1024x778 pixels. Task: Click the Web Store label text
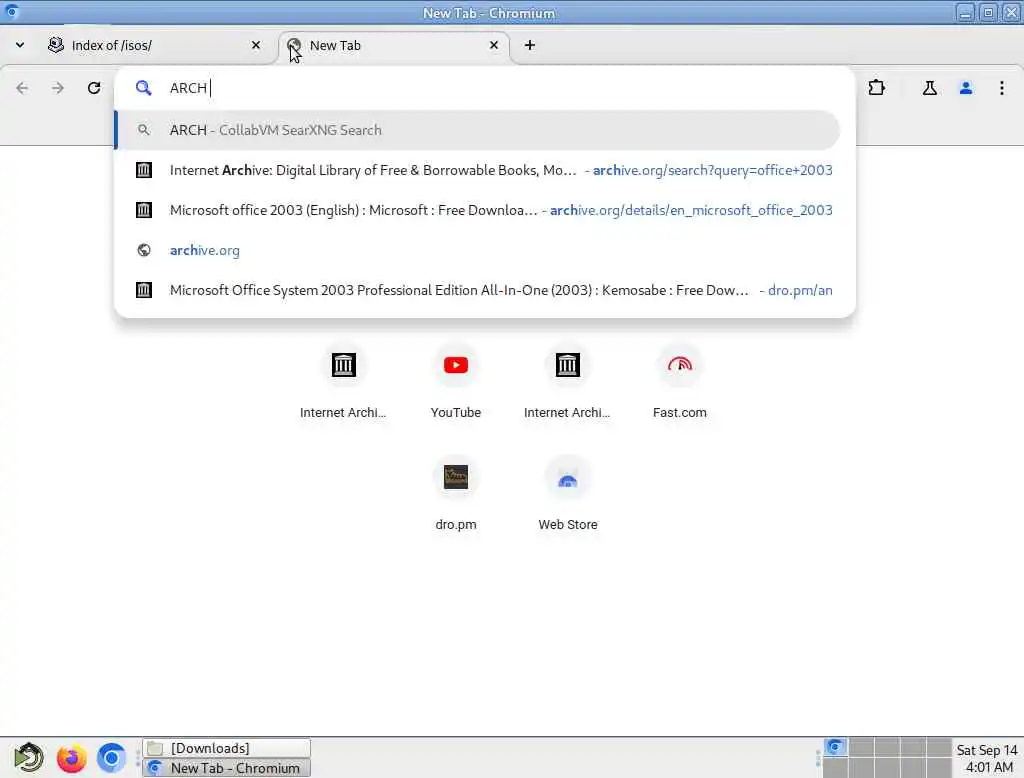tap(568, 525)
